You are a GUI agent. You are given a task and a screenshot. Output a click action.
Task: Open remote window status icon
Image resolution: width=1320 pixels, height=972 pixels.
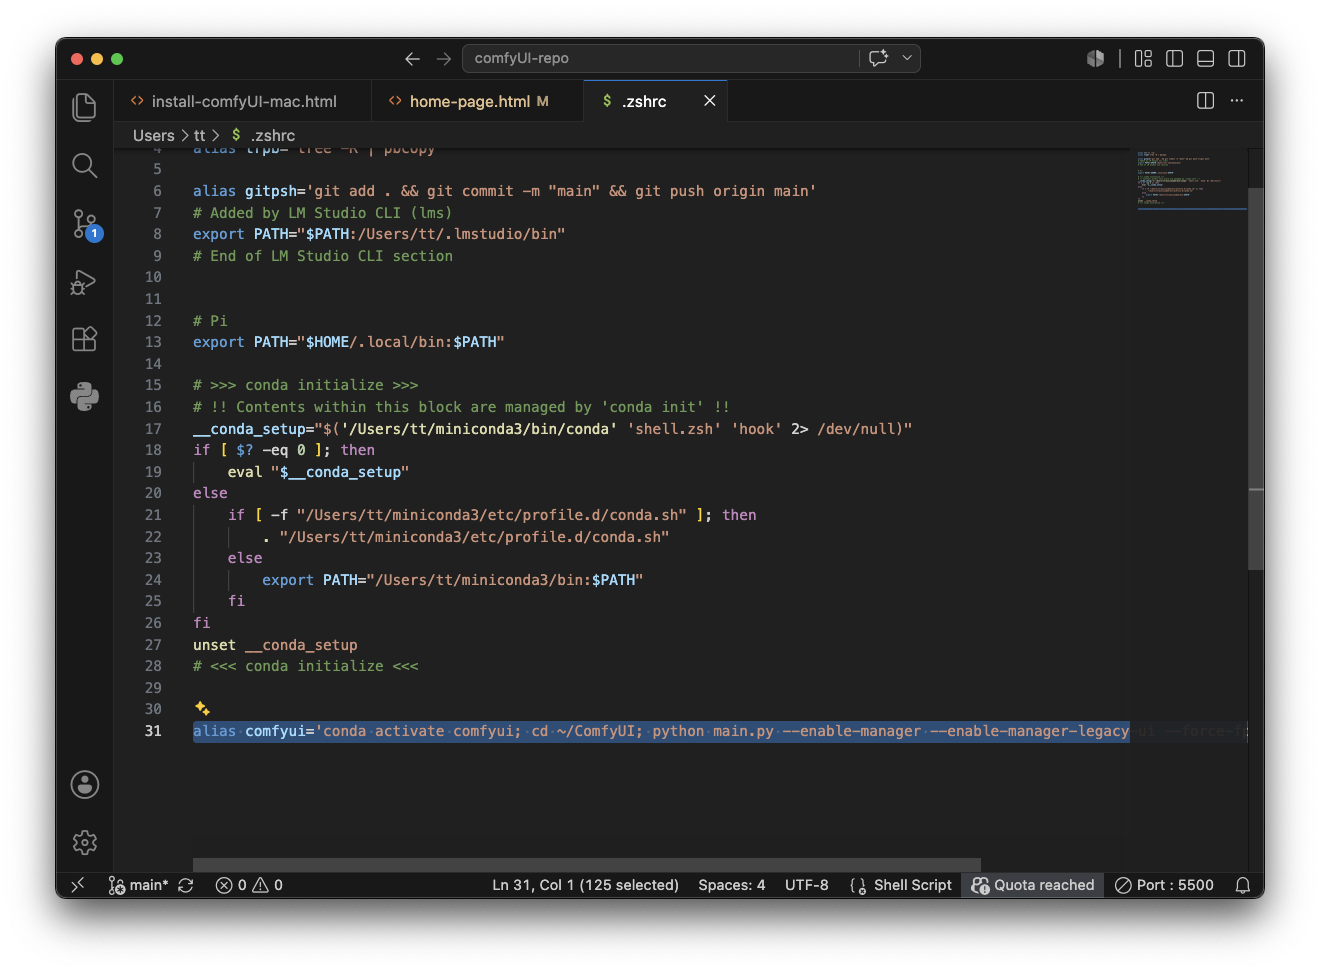[78, 885]
